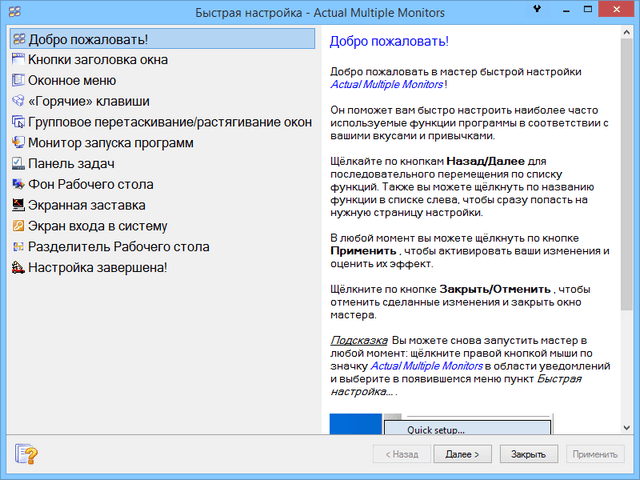640x480 pixels.
Task: Select Групповое перетаскивание/растягивание окон entry
Action: (170, 122)
